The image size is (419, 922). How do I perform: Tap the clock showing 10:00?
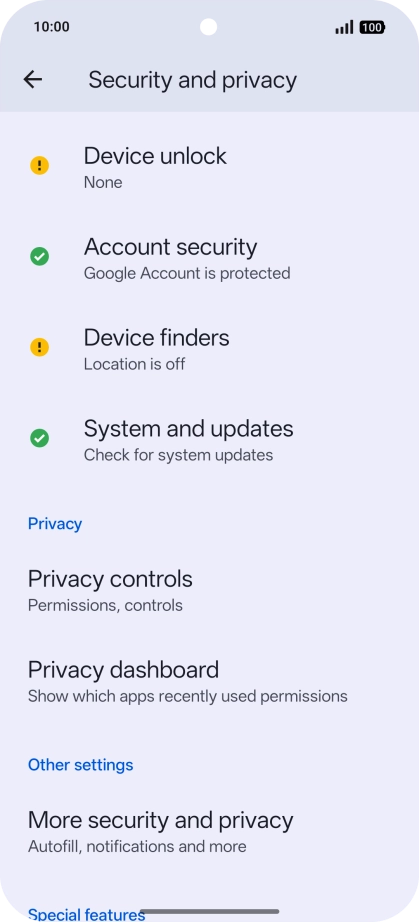pos(52,26)
